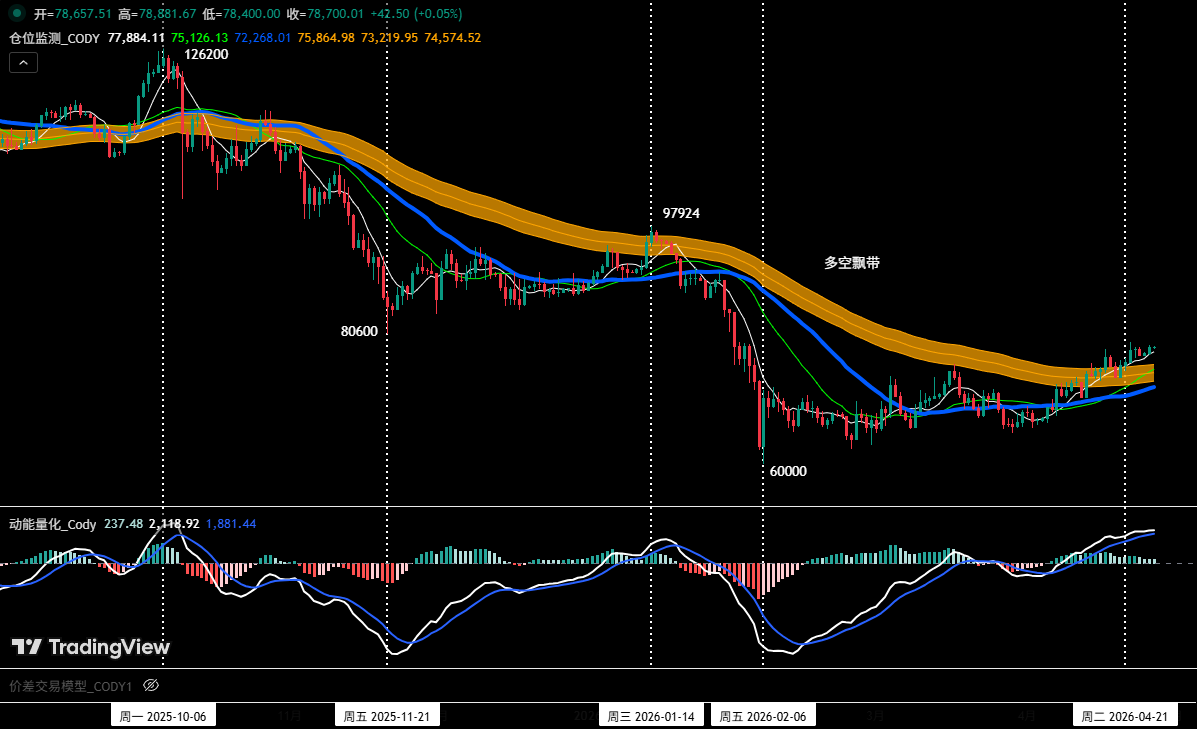Select the 仓位监测_CODY indicator title

pos(55,35)
